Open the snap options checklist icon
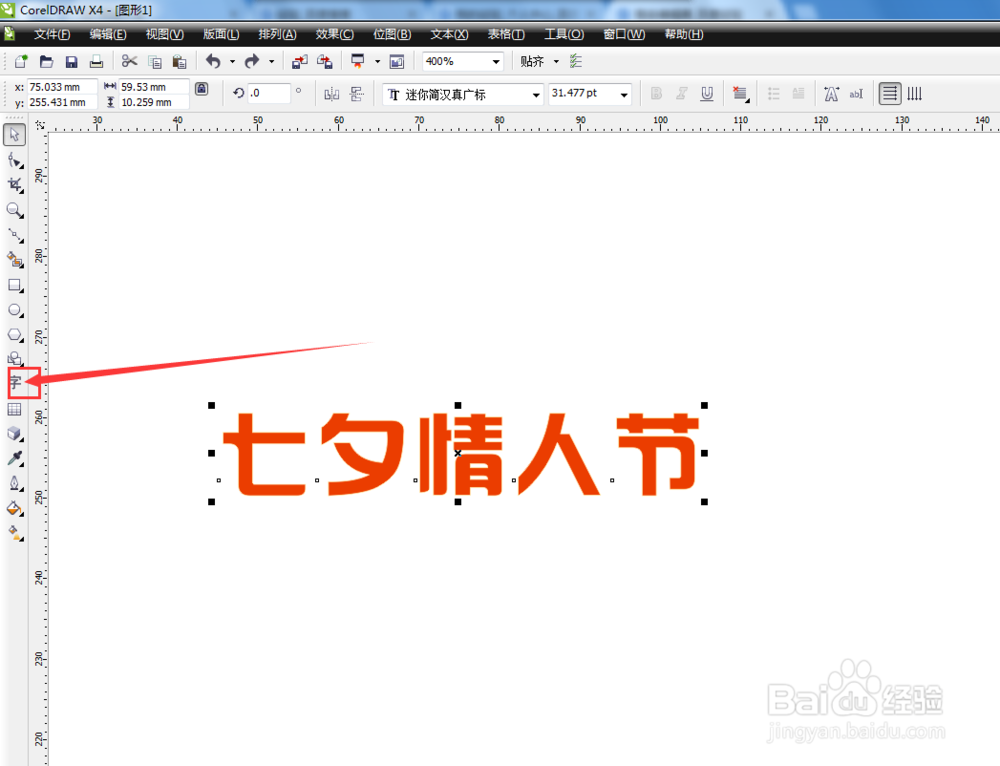Viewport: 1000px width, 766px height. 576,61
